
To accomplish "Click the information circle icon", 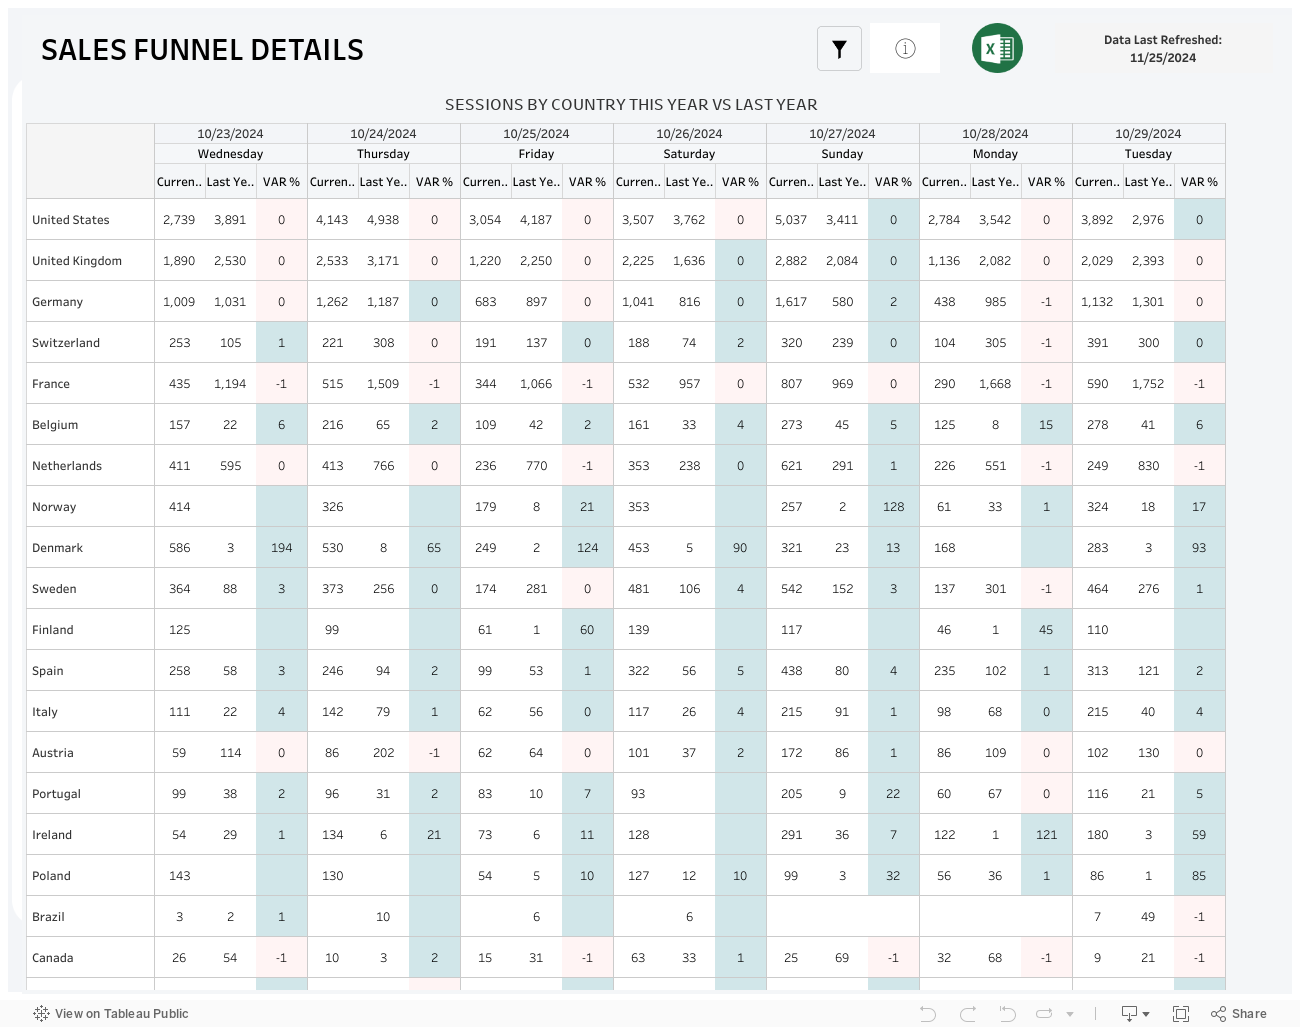I will [x=905, y=48].
